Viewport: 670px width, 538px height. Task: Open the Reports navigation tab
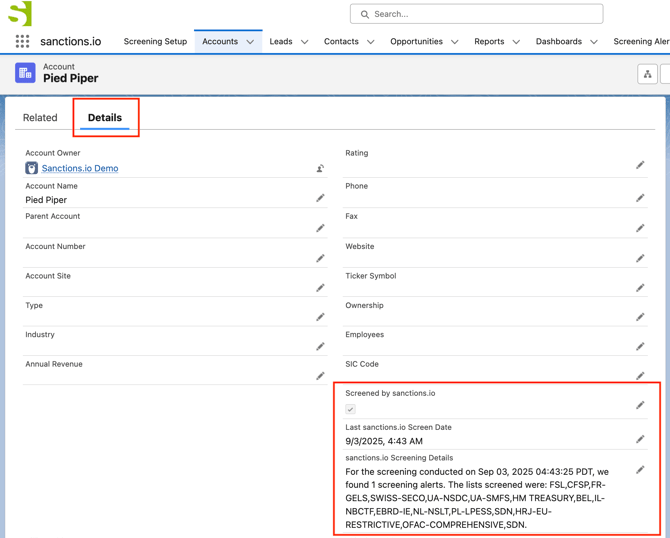pos(489,41)
